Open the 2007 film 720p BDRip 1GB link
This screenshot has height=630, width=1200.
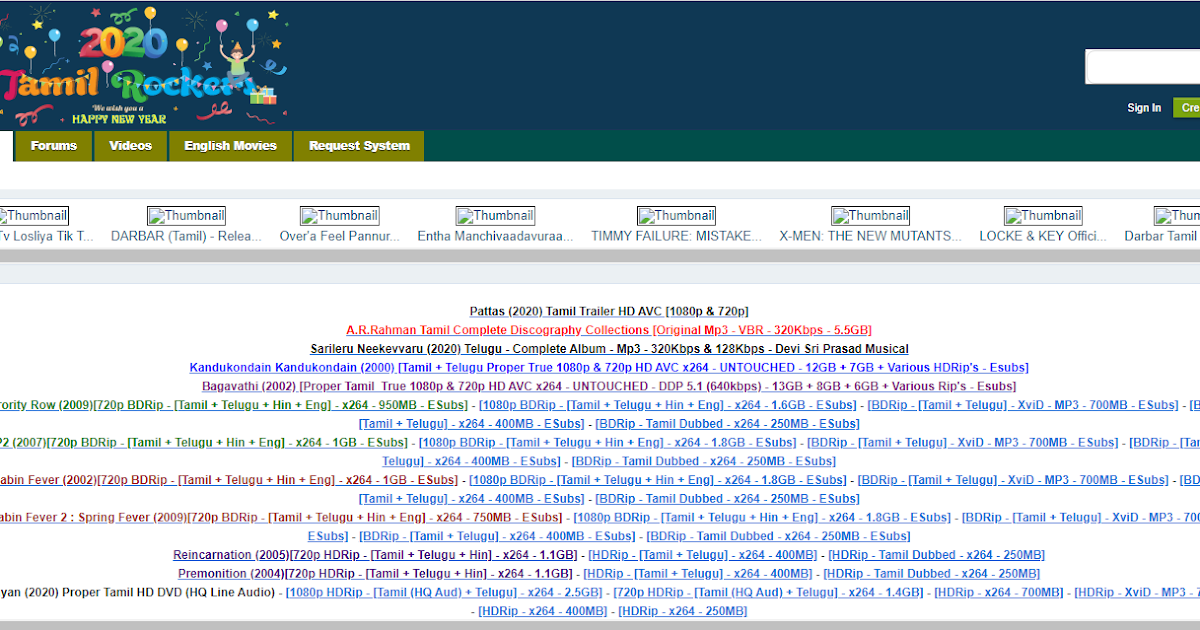(203, 442)
